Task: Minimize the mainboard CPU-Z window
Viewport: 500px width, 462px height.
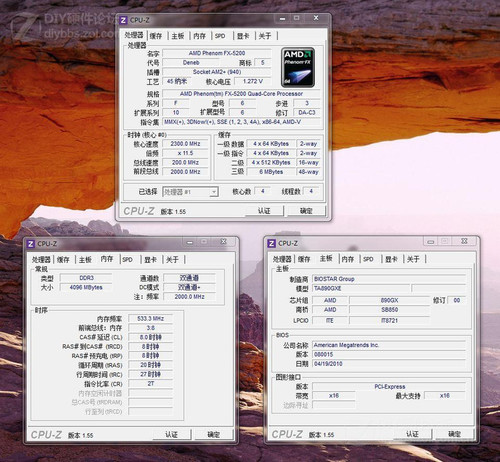Action: (x=430, y=241)
